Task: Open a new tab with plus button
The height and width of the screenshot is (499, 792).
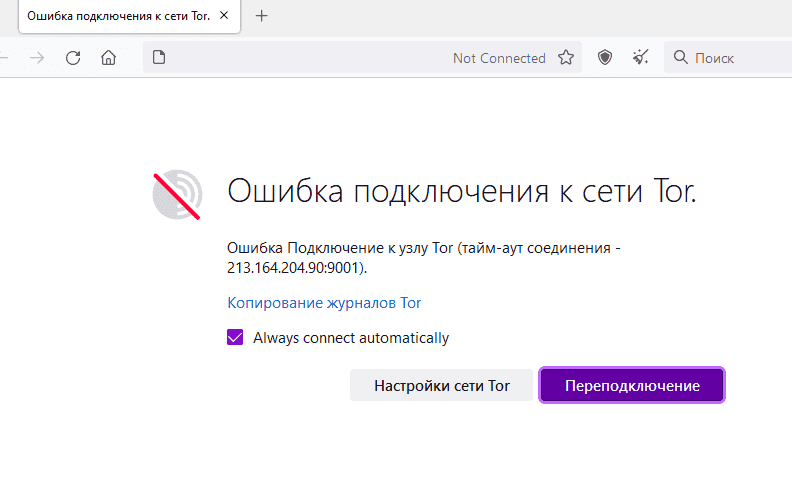Action: (x=262, y=16)
